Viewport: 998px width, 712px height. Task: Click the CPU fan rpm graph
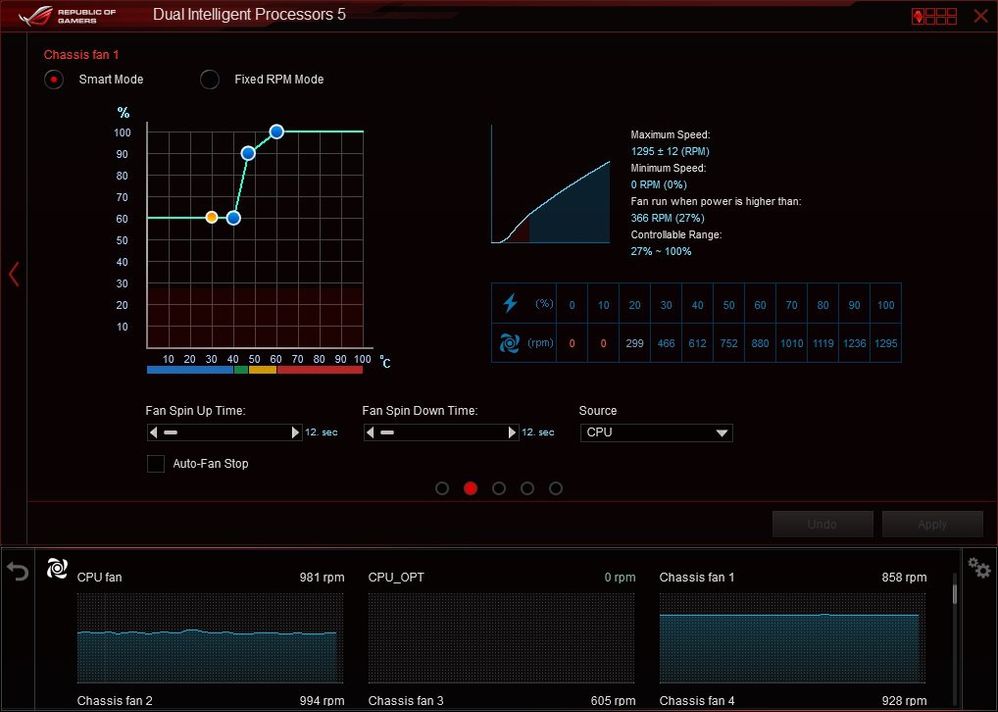[210, 638]
